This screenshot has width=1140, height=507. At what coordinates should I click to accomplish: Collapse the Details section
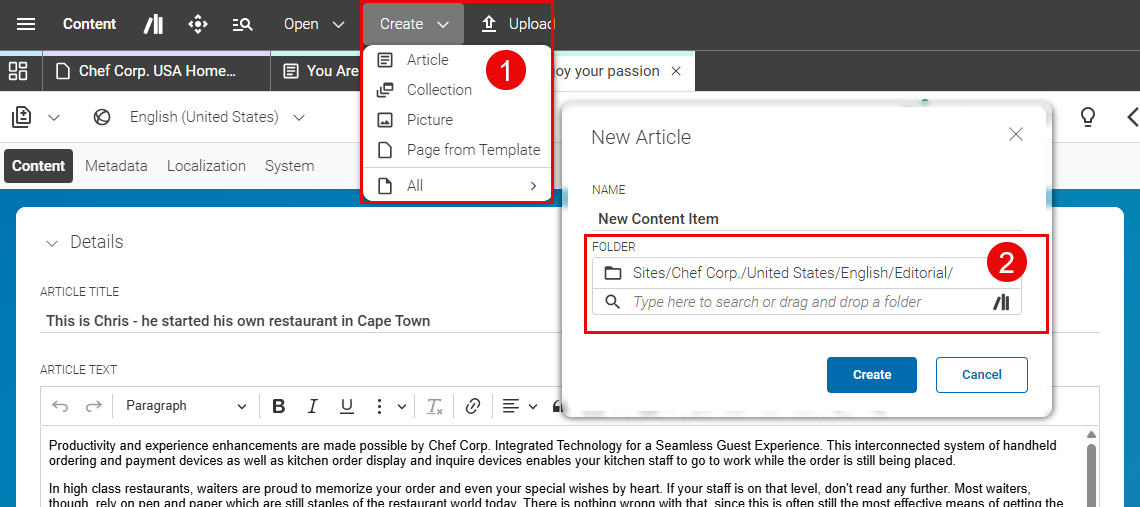point(52,243)
